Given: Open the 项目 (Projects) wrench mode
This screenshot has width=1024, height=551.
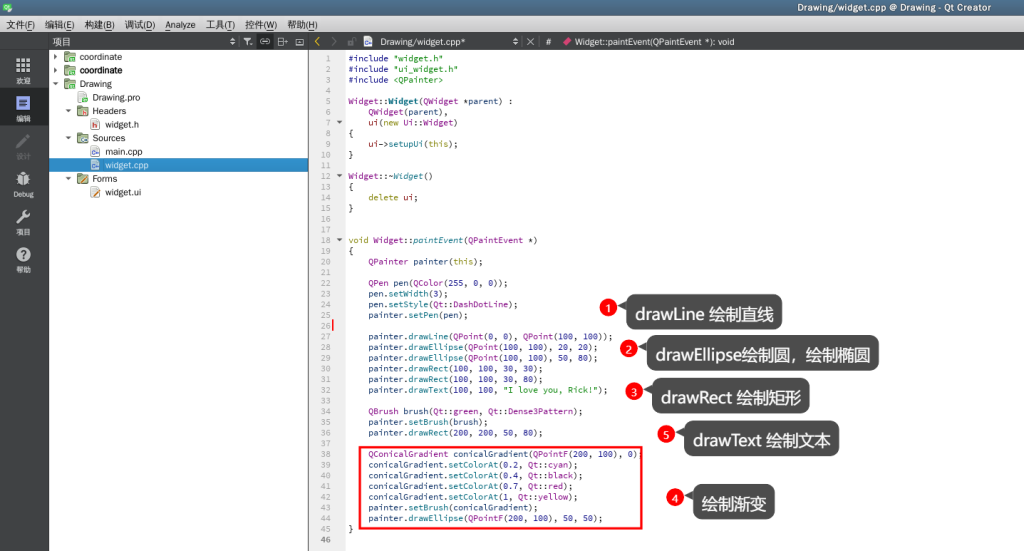Looking at the screenshot, I should (23, 221).
